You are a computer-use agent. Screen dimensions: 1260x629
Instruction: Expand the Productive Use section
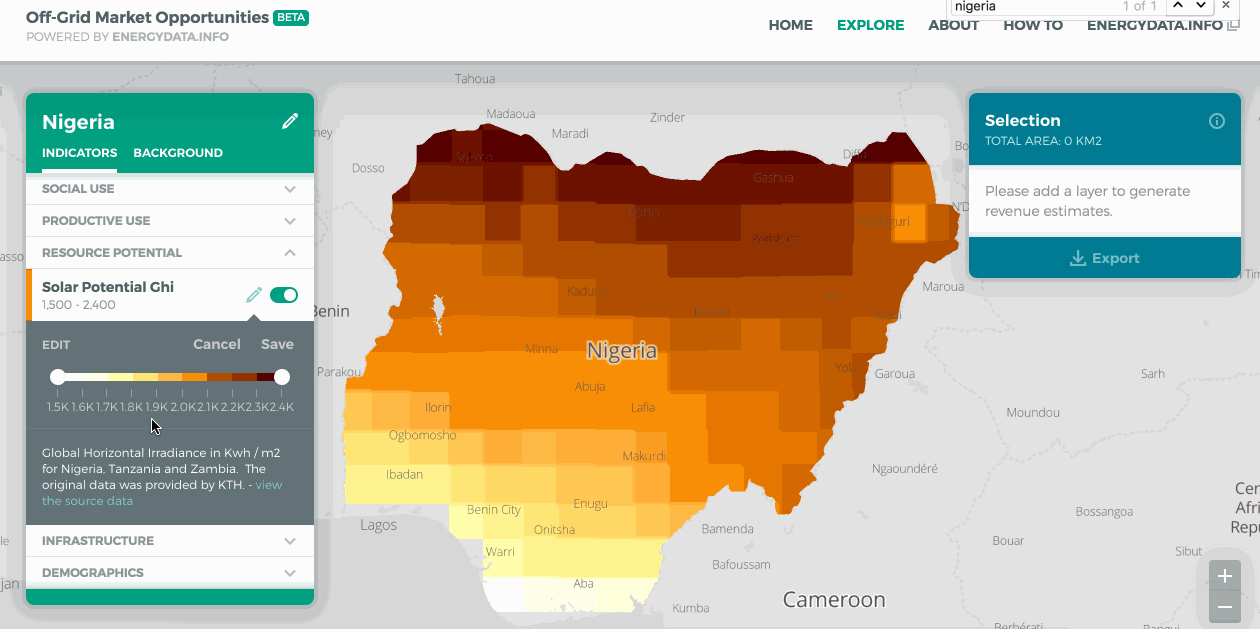pyautogui.click(x=289, y=221)
